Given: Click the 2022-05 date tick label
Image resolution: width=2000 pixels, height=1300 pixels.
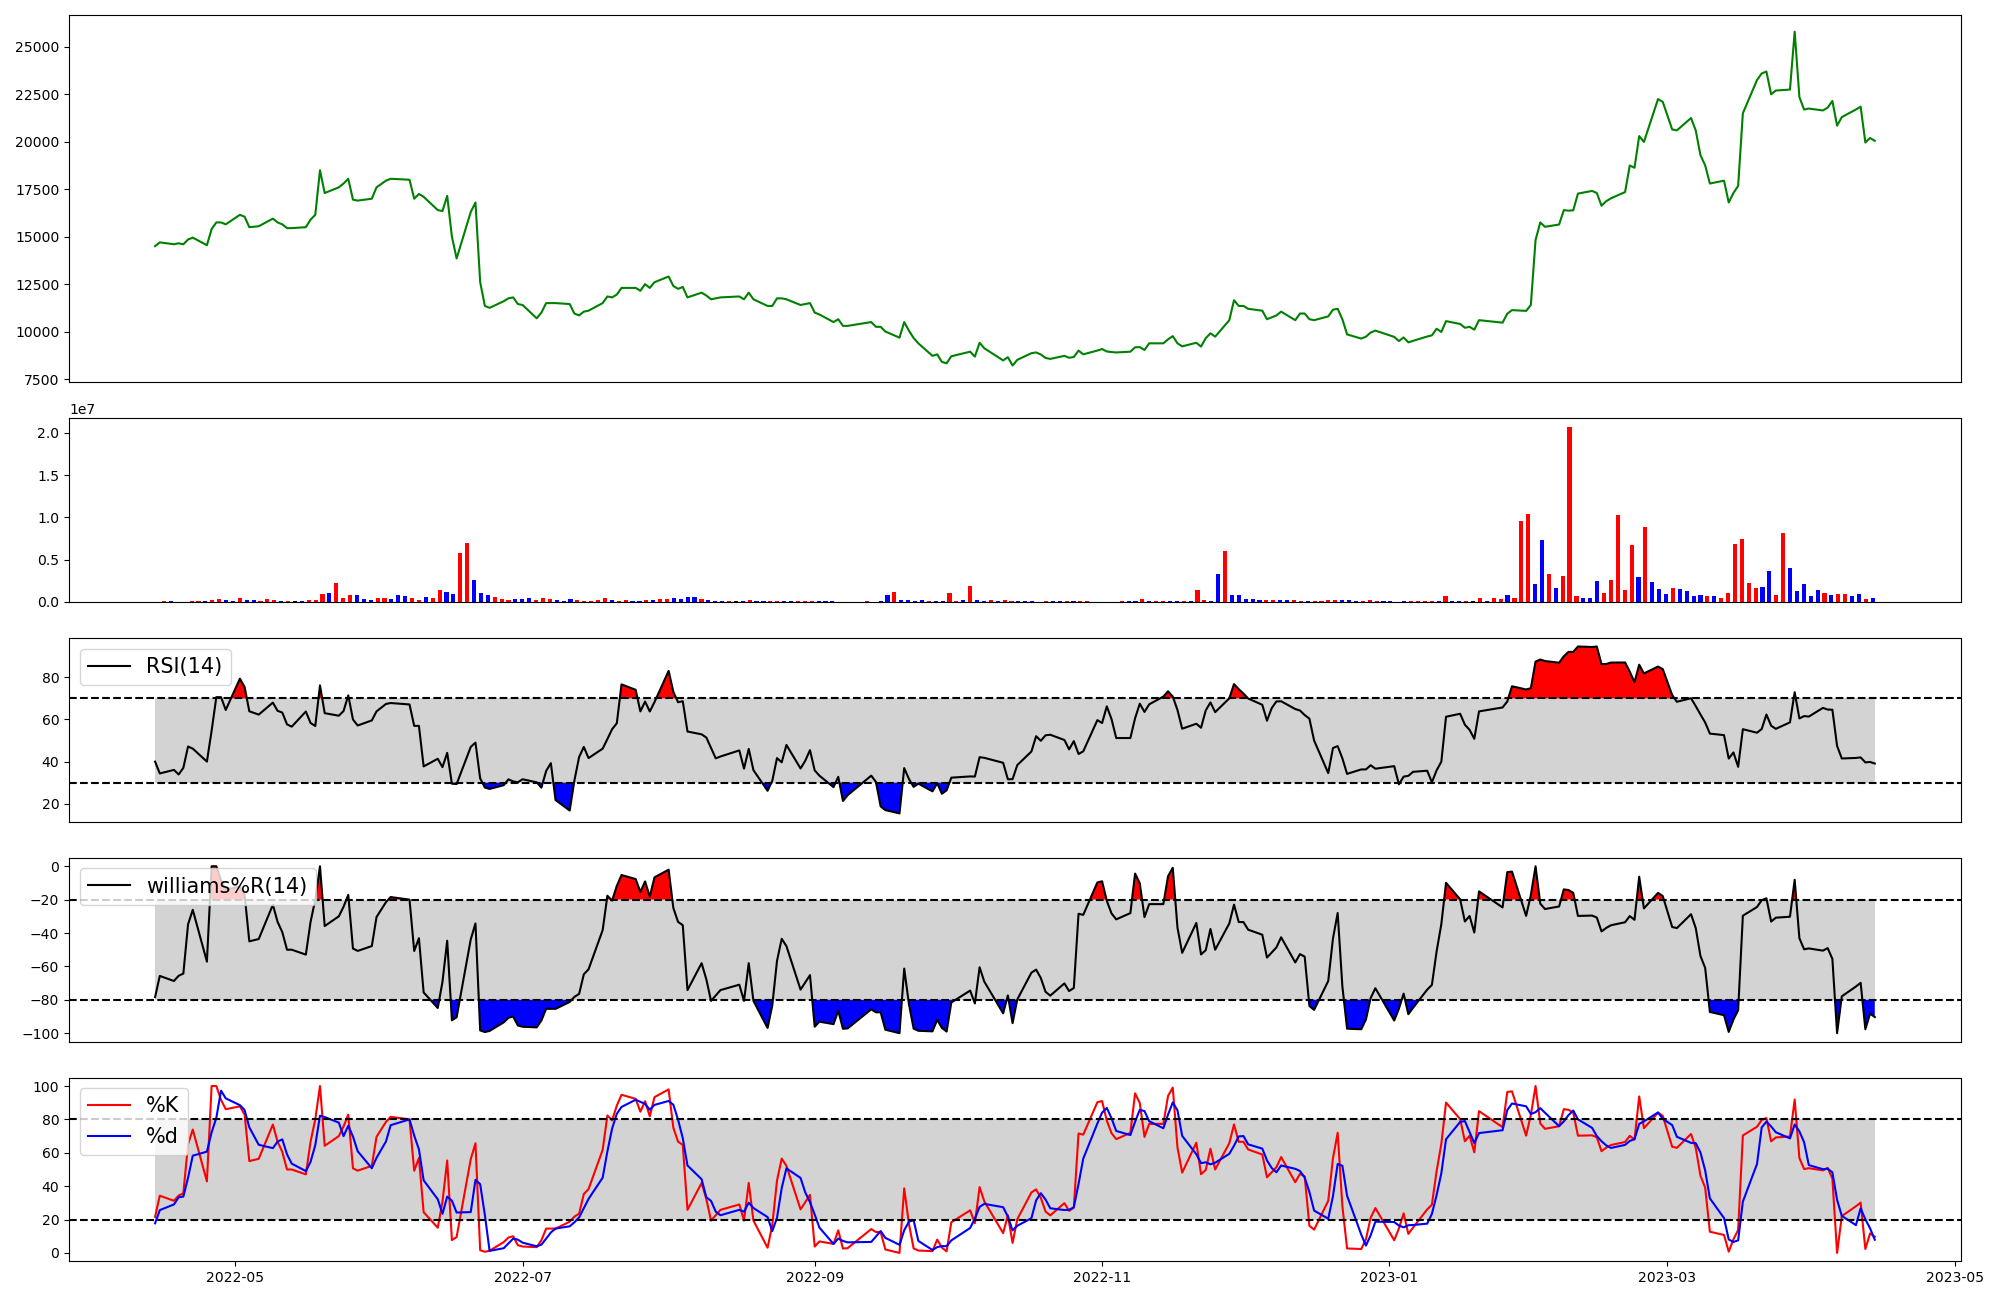Looking at the screenshot, I should point(235,1277).
